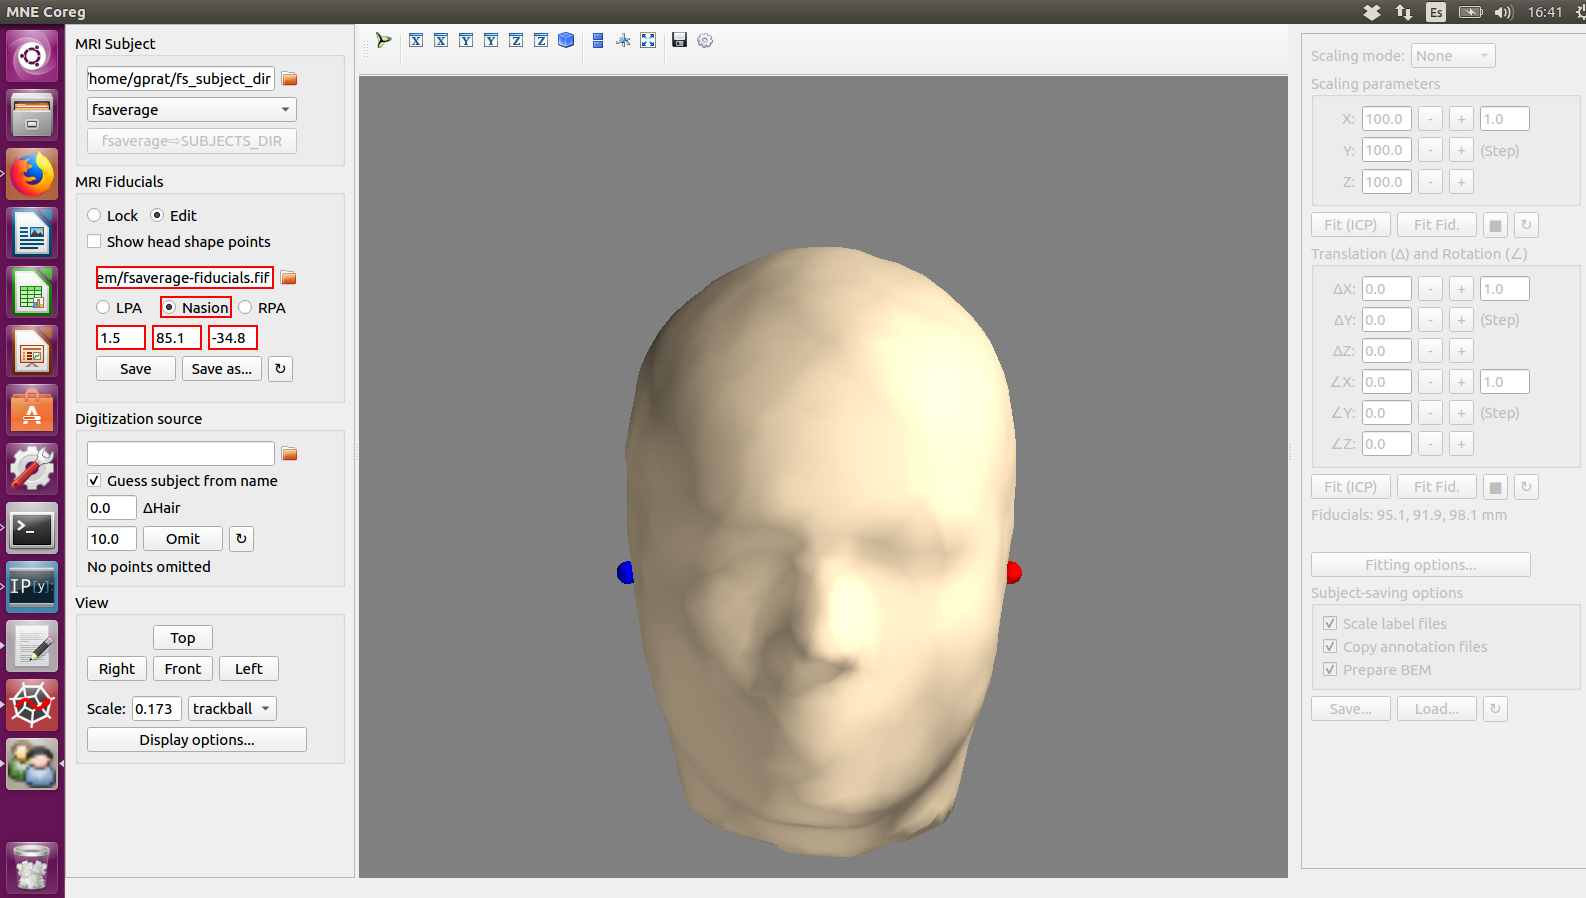Set view along +Z axis (first Z icon)
This screenshot has height=898, width=1586.
(x=516, y=40)
